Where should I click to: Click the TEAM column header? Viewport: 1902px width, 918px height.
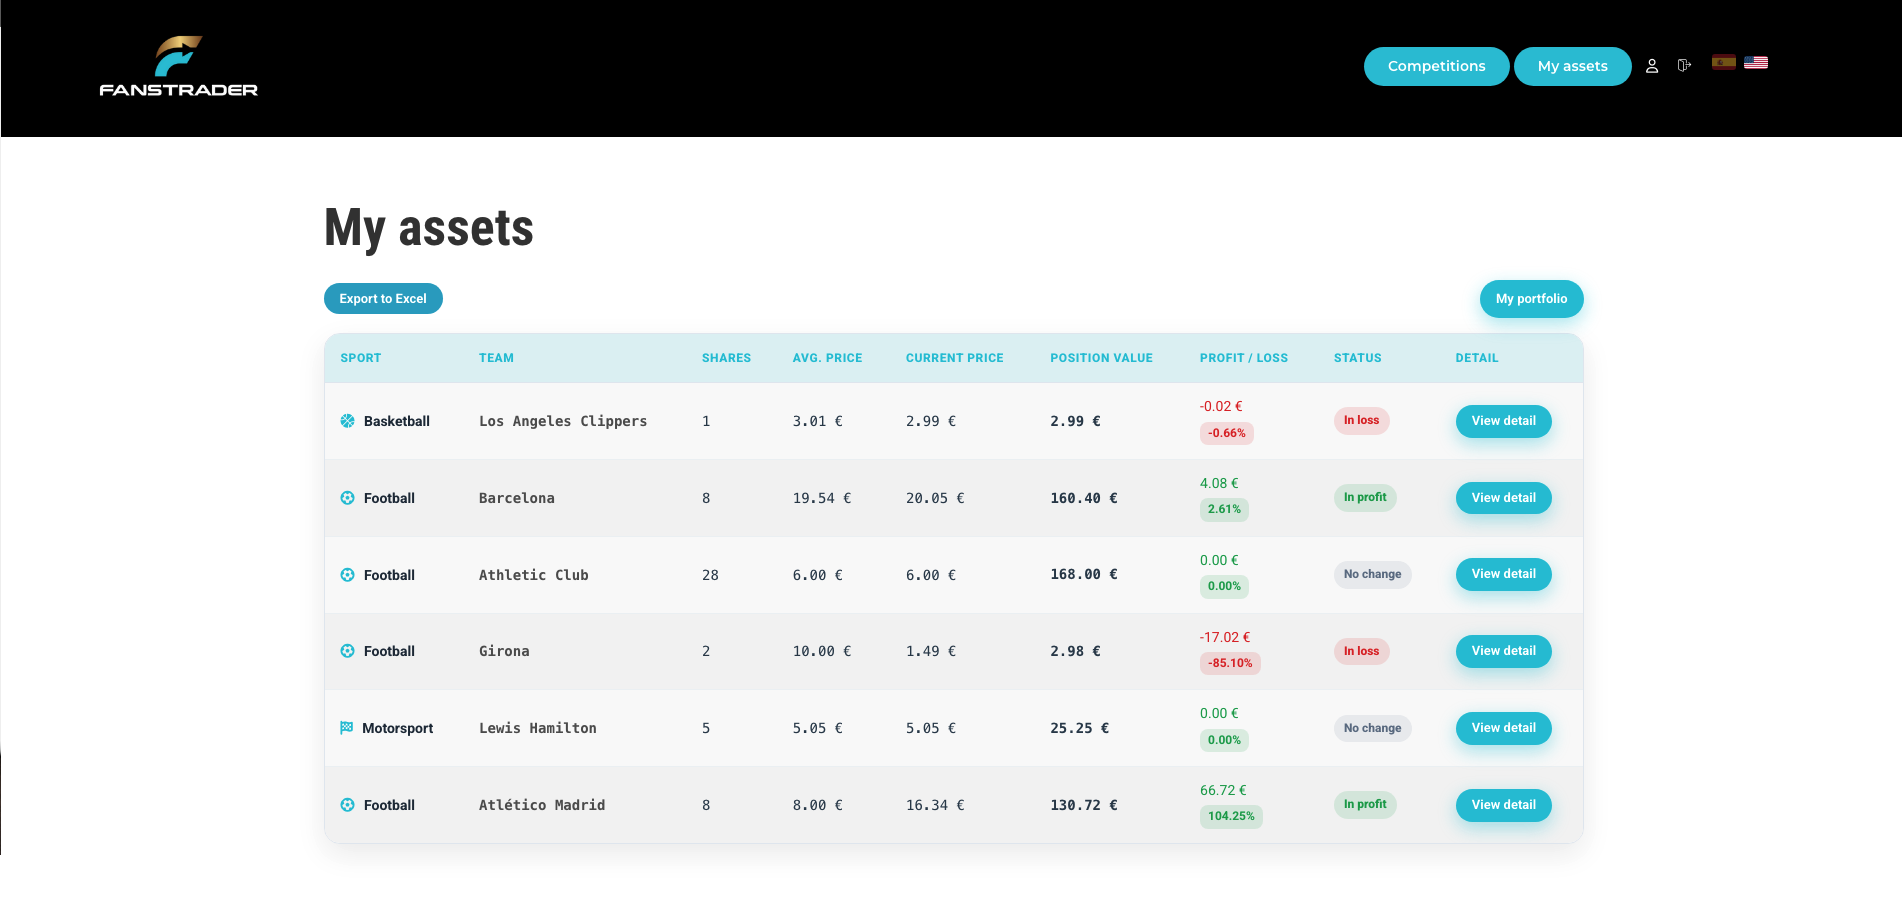[496, 358]
